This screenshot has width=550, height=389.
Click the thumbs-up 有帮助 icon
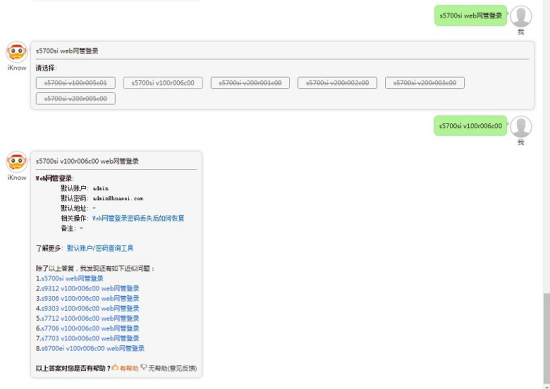(115, 367)
